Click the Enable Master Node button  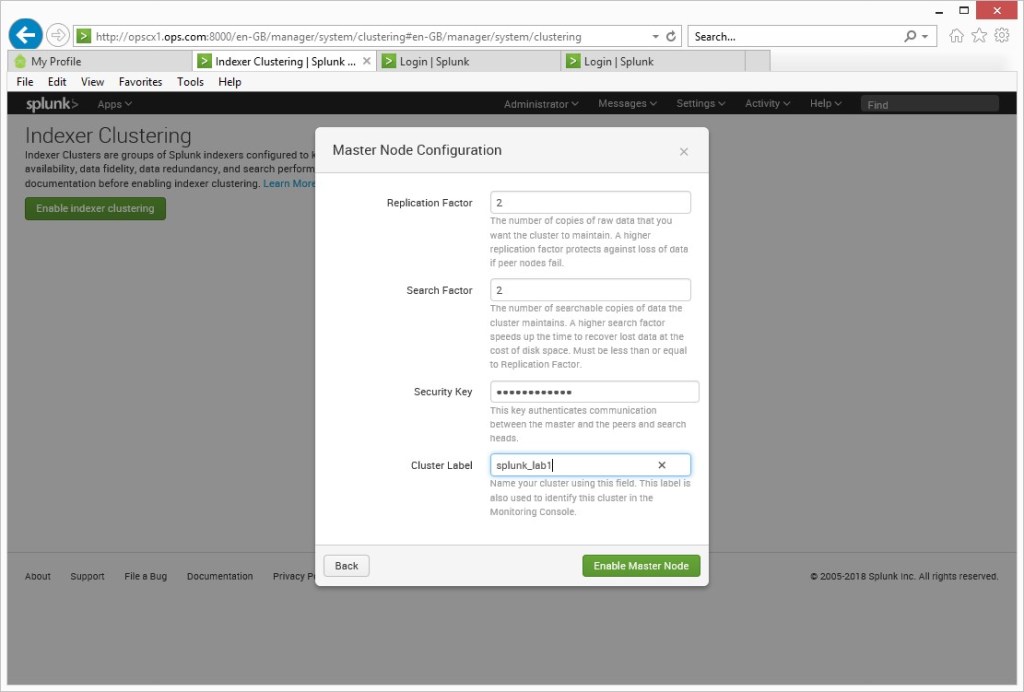tap(640, 565)
